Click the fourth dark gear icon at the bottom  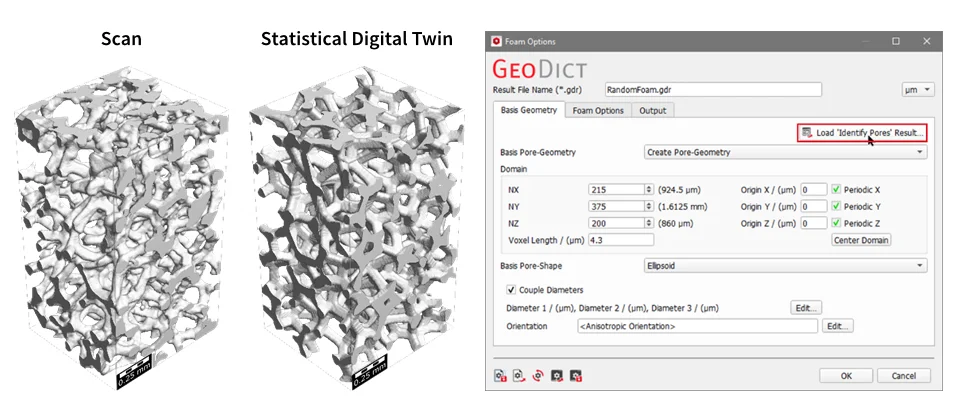pyautogui.click(x=557, y=376)
